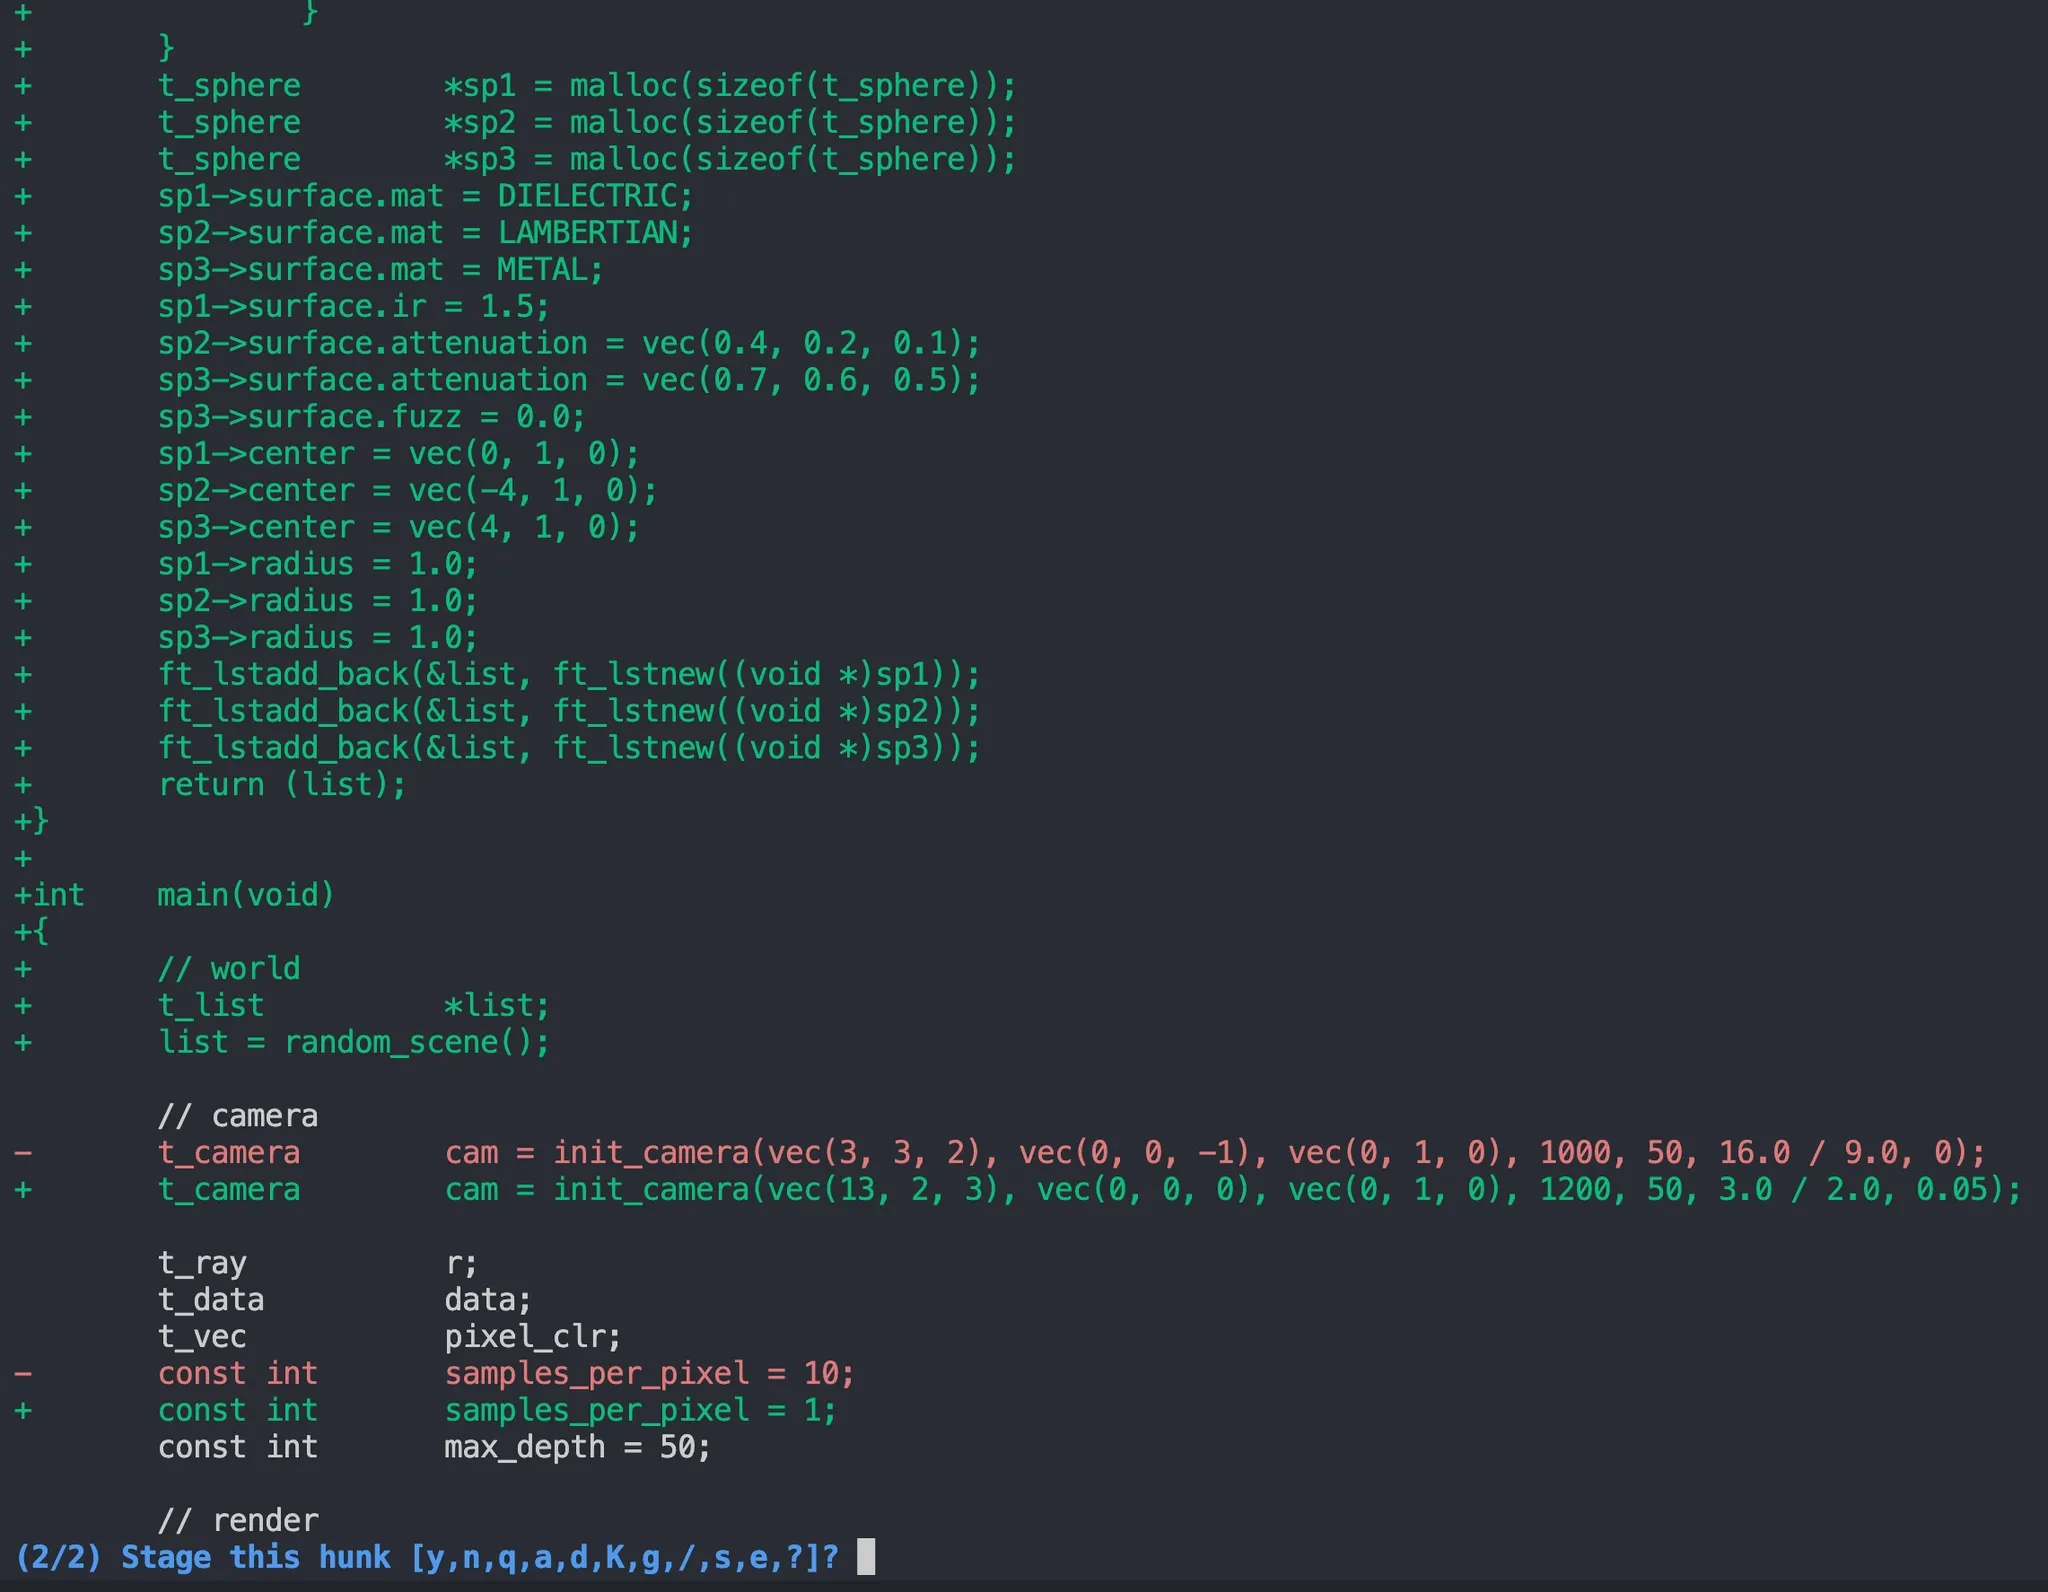Click 'list = random_scene();' line
This screenshot has height=1592, width=2048.
pyautogui.click(x=354, y=1043)
